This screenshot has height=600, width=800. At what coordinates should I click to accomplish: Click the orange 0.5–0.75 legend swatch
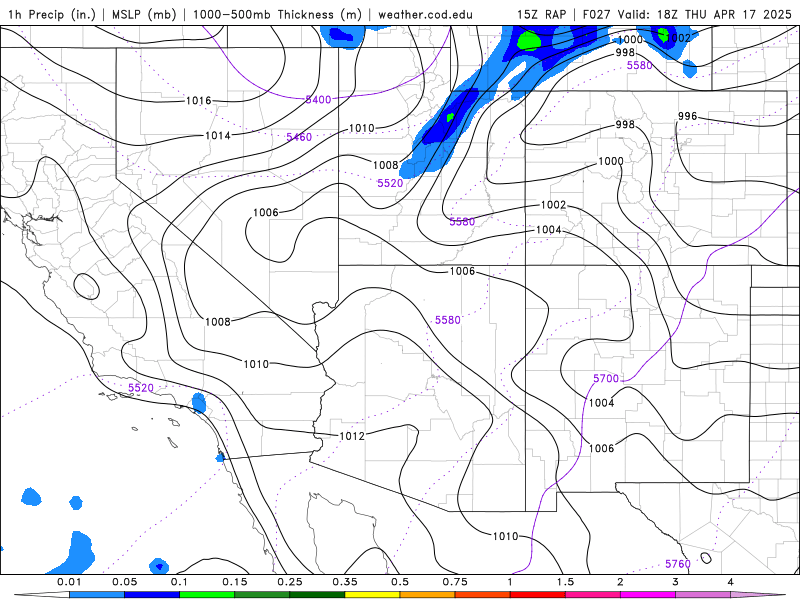[x=428, y=595]
